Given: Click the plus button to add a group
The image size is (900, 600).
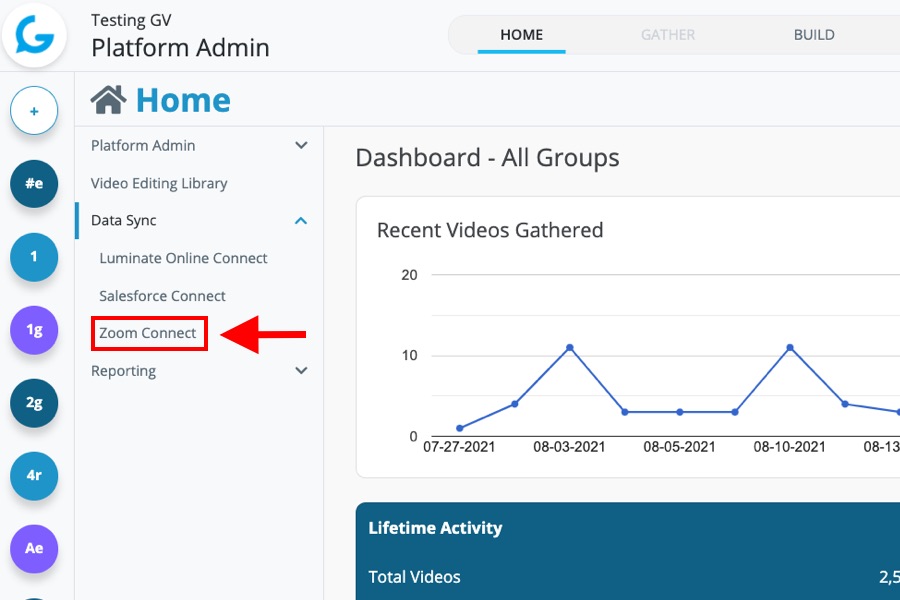Looking at the screenshot, I should 35,111.
